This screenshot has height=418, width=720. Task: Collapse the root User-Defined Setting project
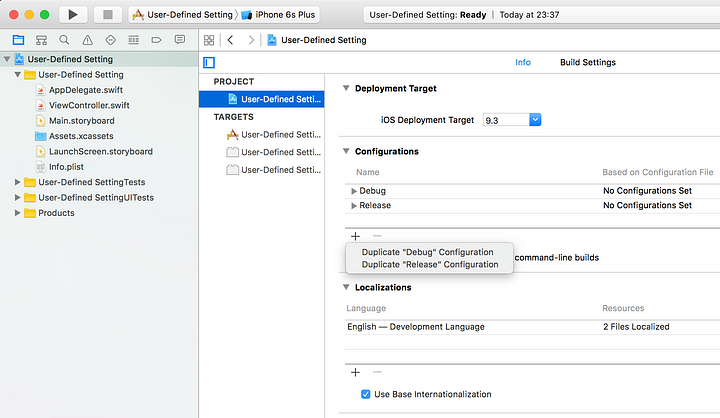coord(7,59)
